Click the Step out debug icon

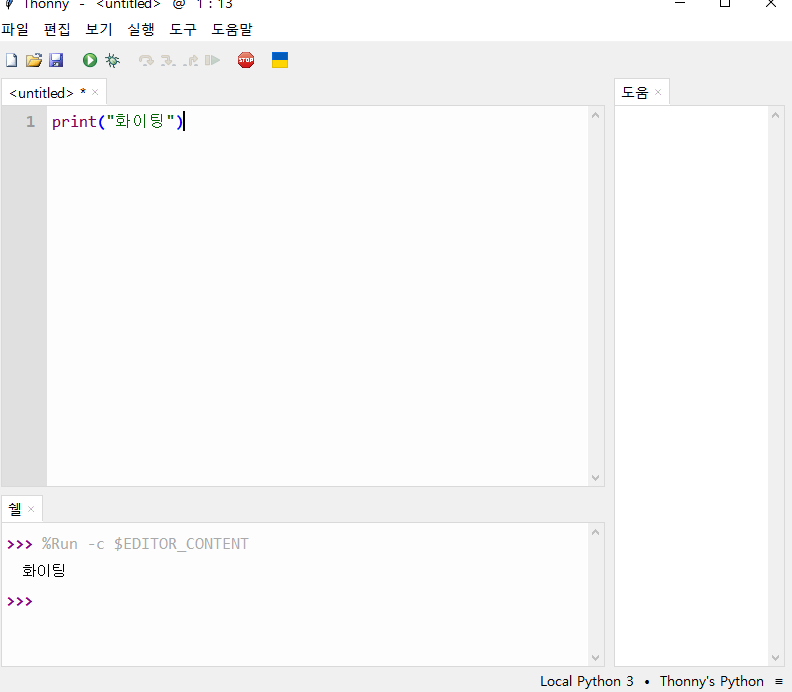(190, 61)
